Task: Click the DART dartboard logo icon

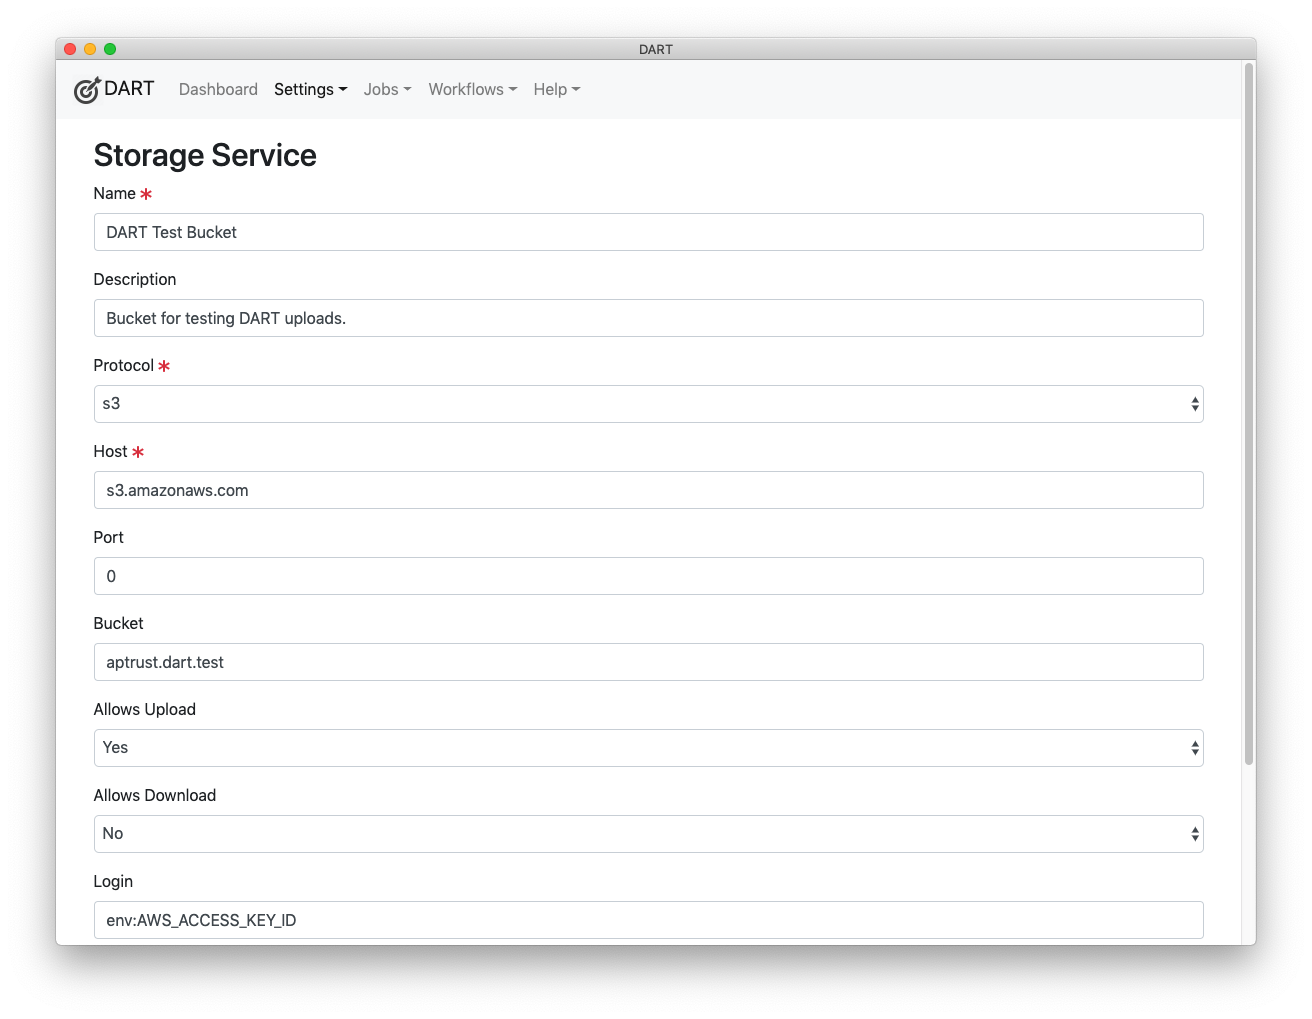Action: pos(87,89)
